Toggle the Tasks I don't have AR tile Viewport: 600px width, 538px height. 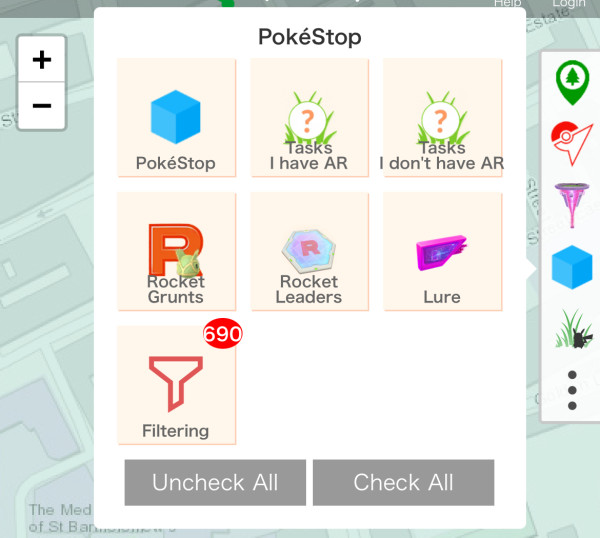(442, 118)
